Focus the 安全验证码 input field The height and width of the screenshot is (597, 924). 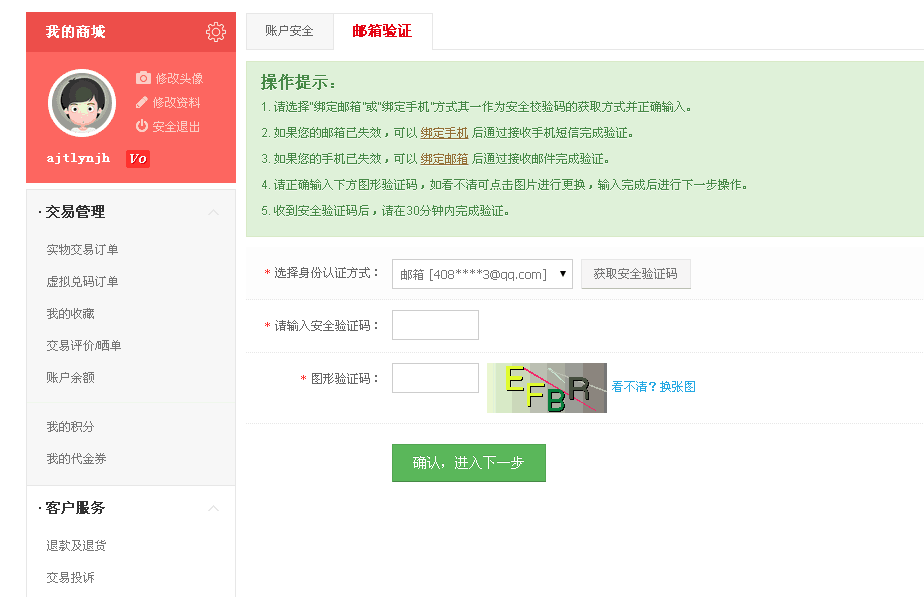435,325
